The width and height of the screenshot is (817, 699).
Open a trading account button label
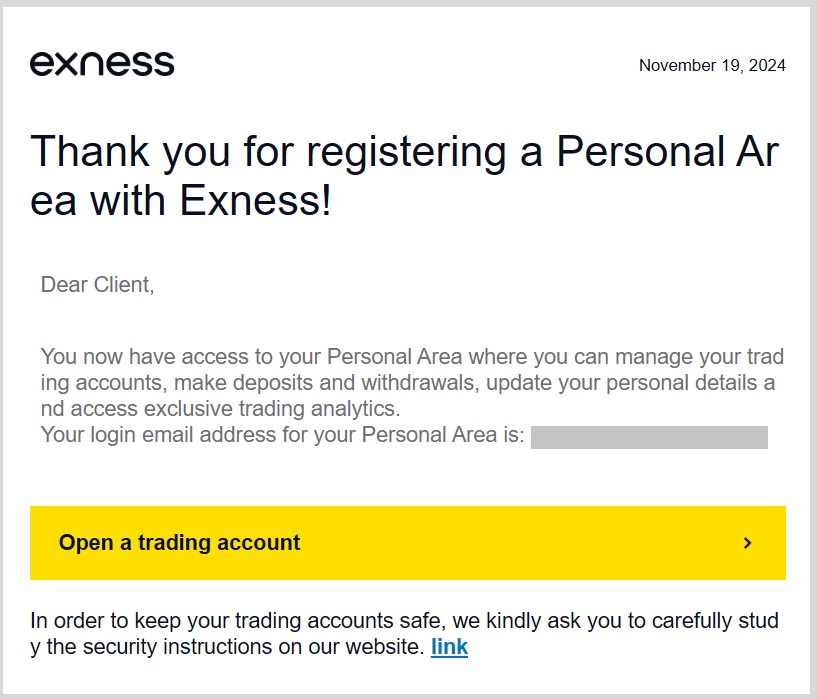click(x=180, y=543)
